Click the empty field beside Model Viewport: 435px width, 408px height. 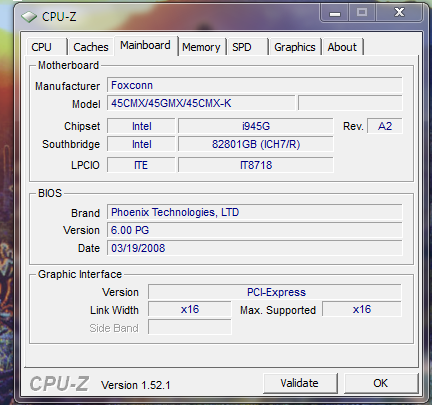tap(350, 103)
